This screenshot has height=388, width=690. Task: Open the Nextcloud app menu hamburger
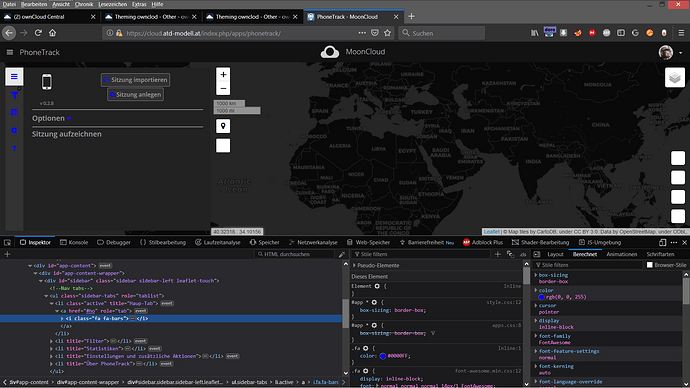(10, 52)
